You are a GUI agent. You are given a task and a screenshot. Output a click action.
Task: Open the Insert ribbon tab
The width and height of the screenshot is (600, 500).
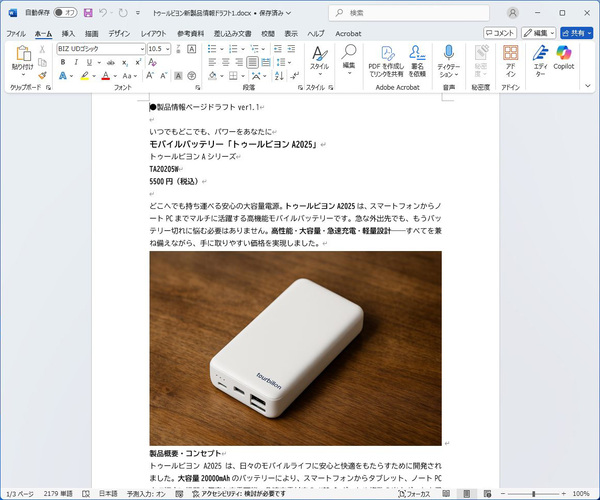[68, 33]
